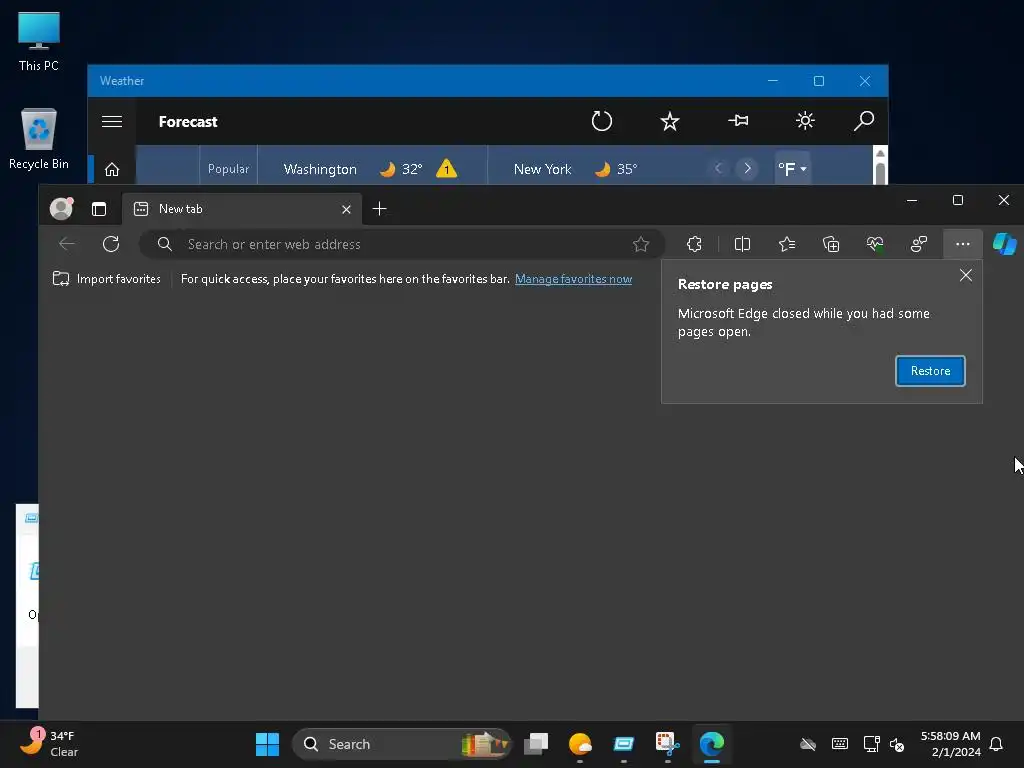Open search in the Weather app
Image resolution: width=1024 pixels, height=768 pixels.
(864, 121)
